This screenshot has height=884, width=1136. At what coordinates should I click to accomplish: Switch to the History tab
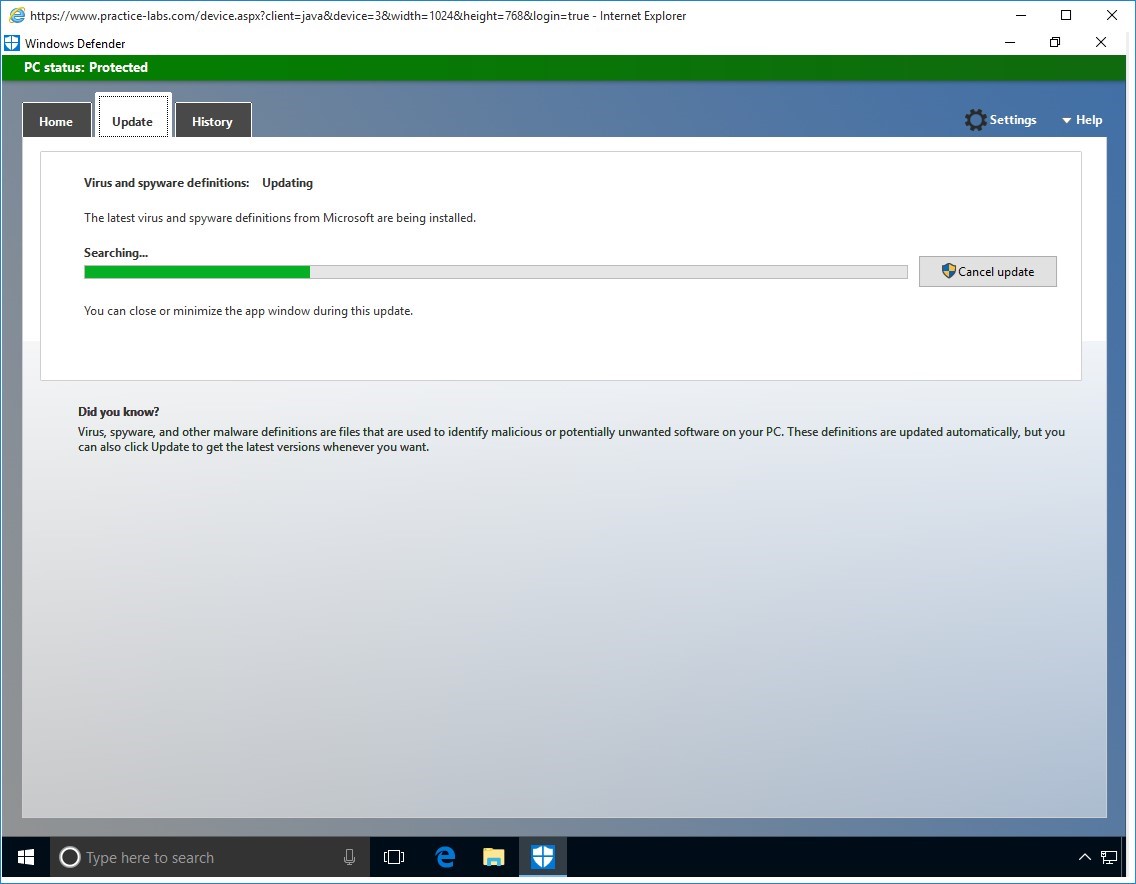tap(213, 120)
